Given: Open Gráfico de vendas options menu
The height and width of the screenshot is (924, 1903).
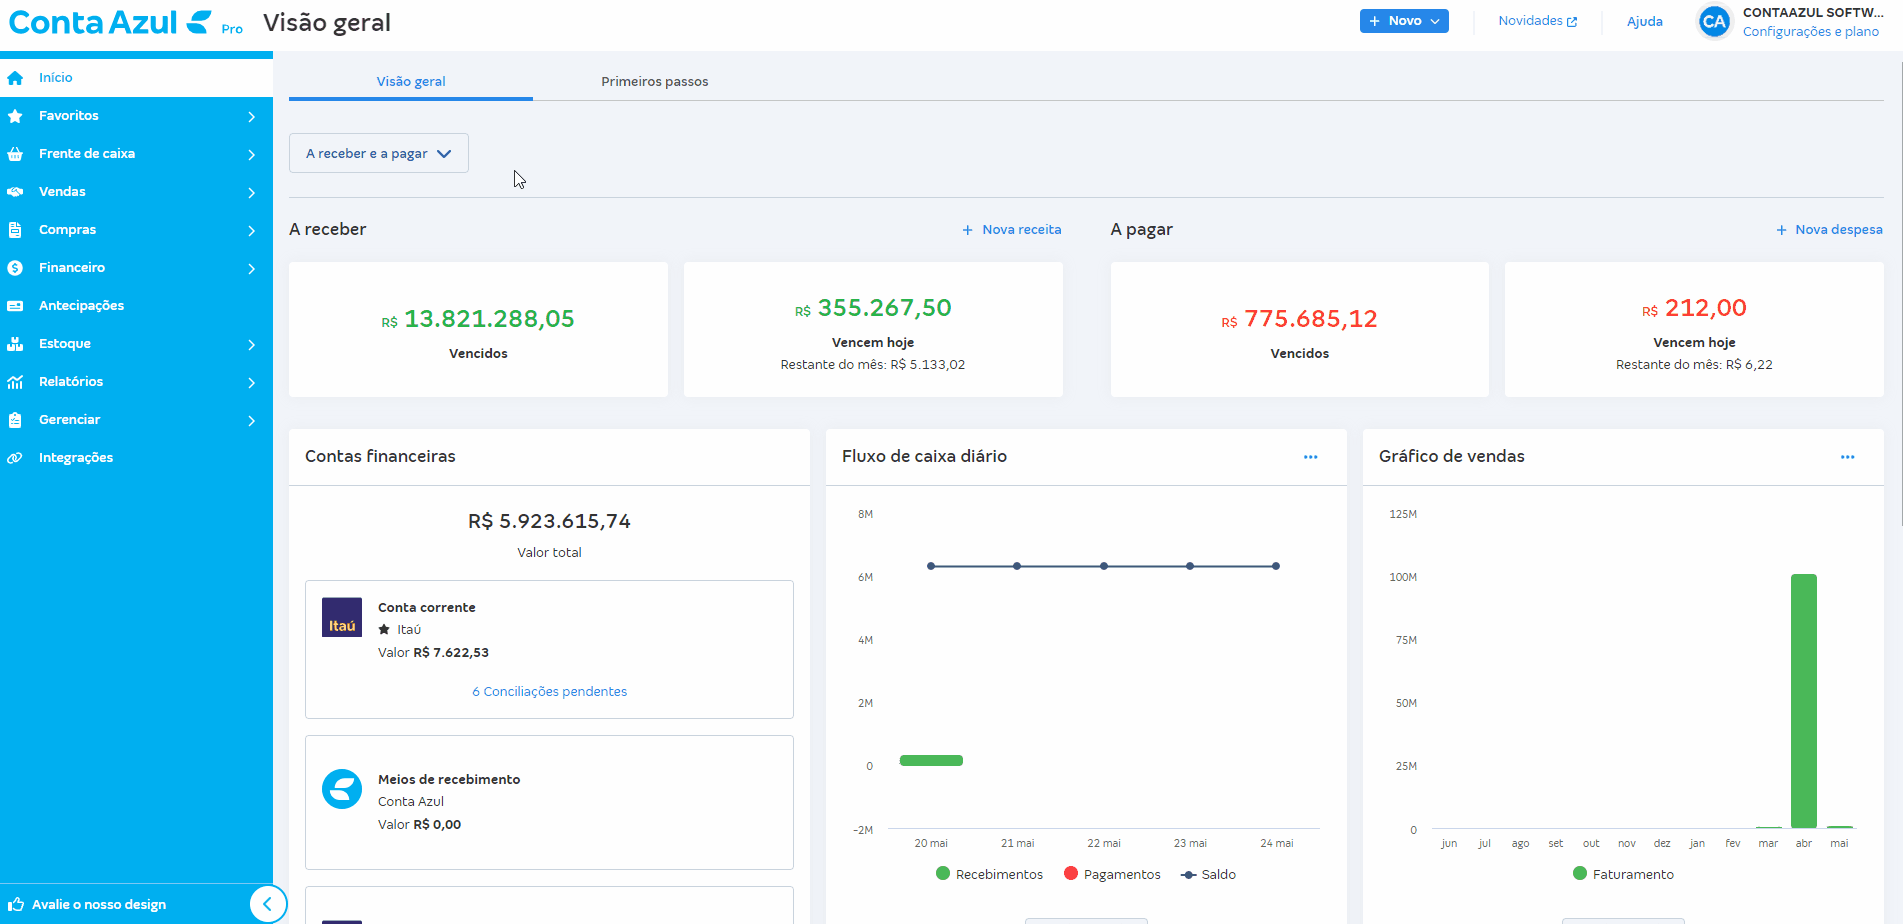Looking at the screenshot, I should (1847, 457).
